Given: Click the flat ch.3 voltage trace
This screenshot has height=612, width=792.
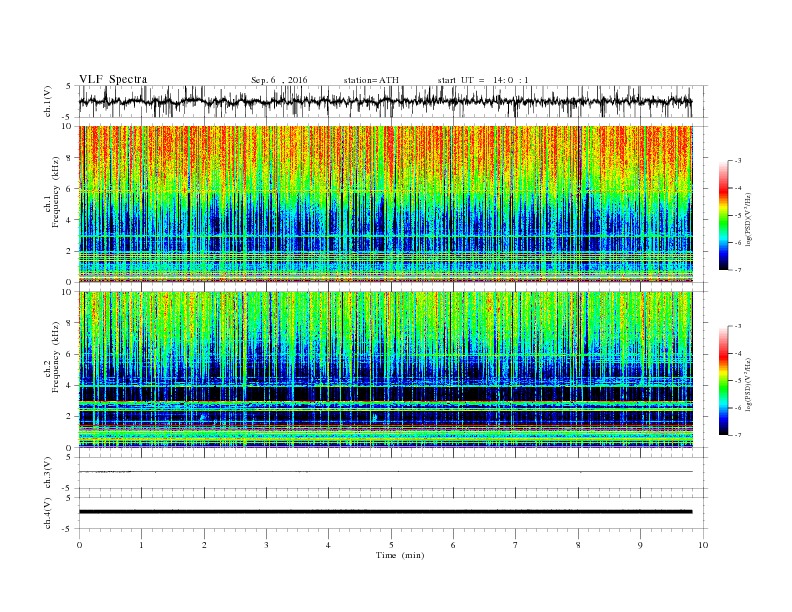Looking at the screenshot, I should [385, 472].
